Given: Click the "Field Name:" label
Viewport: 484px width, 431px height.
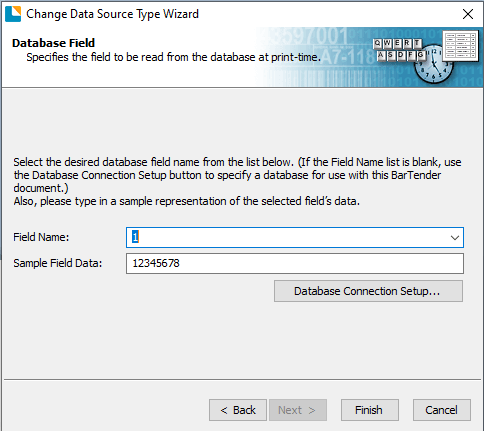Looking at the screenshot, I should 41,237.
